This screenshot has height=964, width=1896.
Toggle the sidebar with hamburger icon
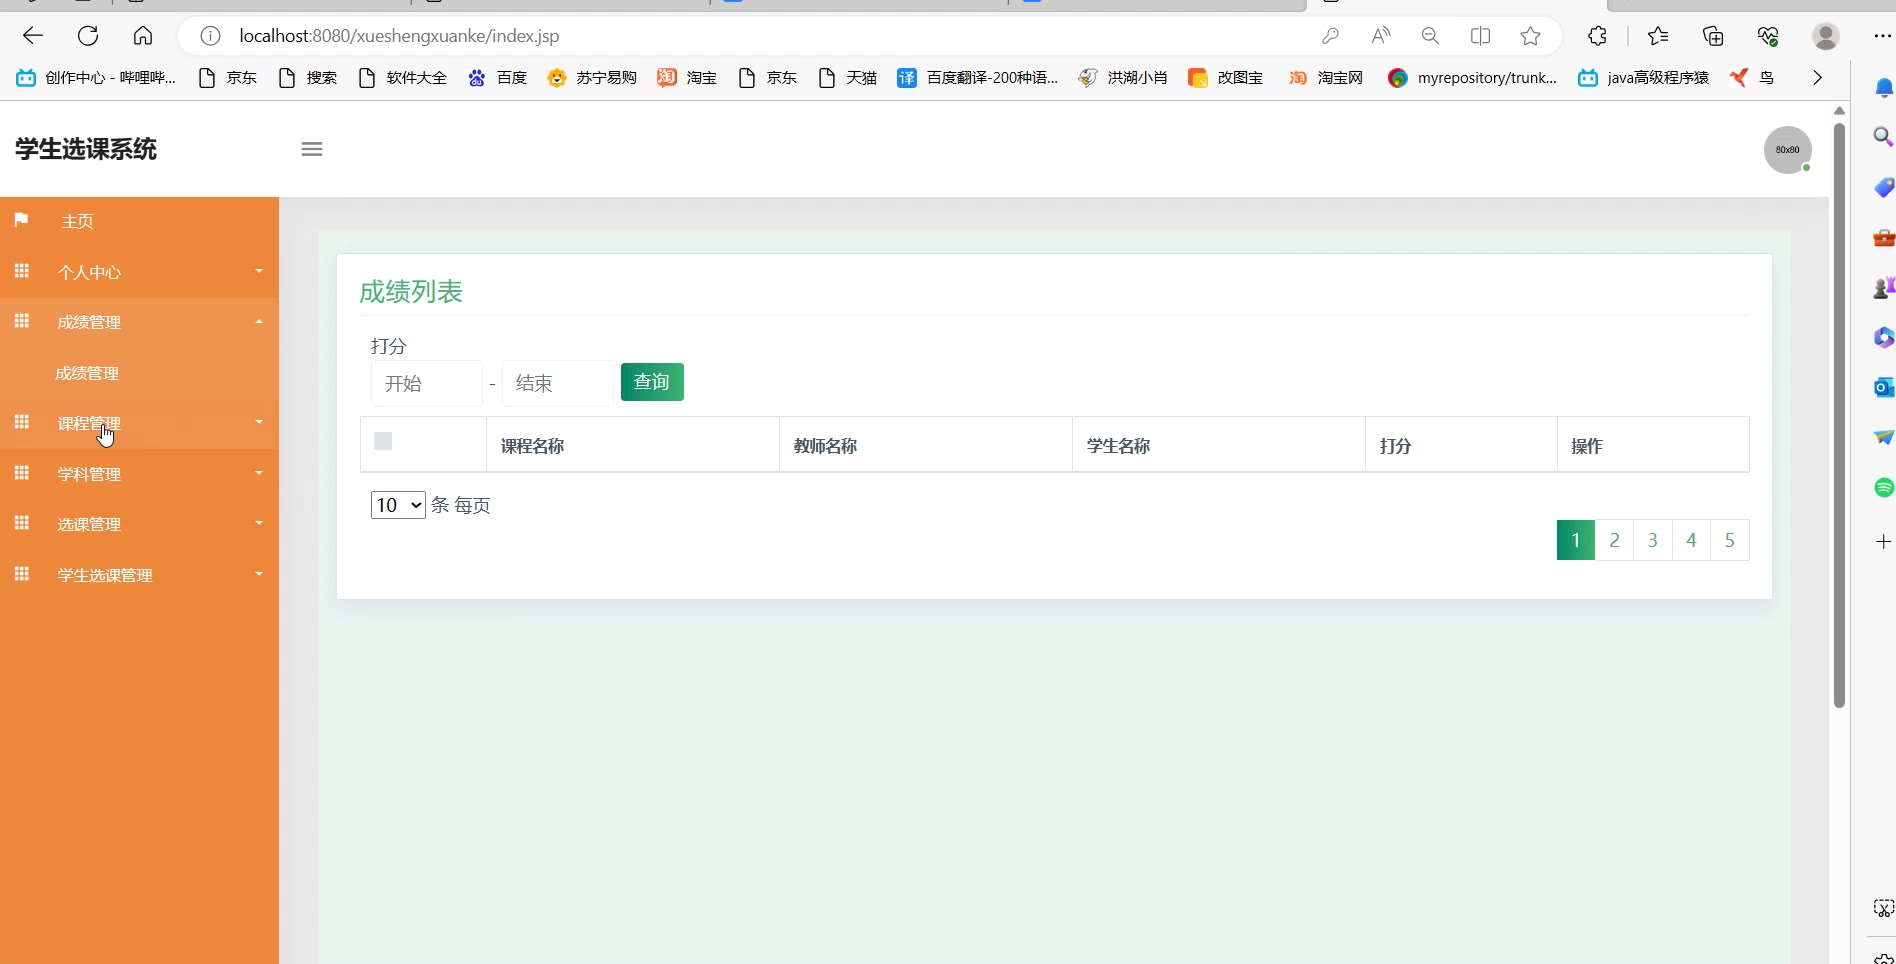pos(312,149)
